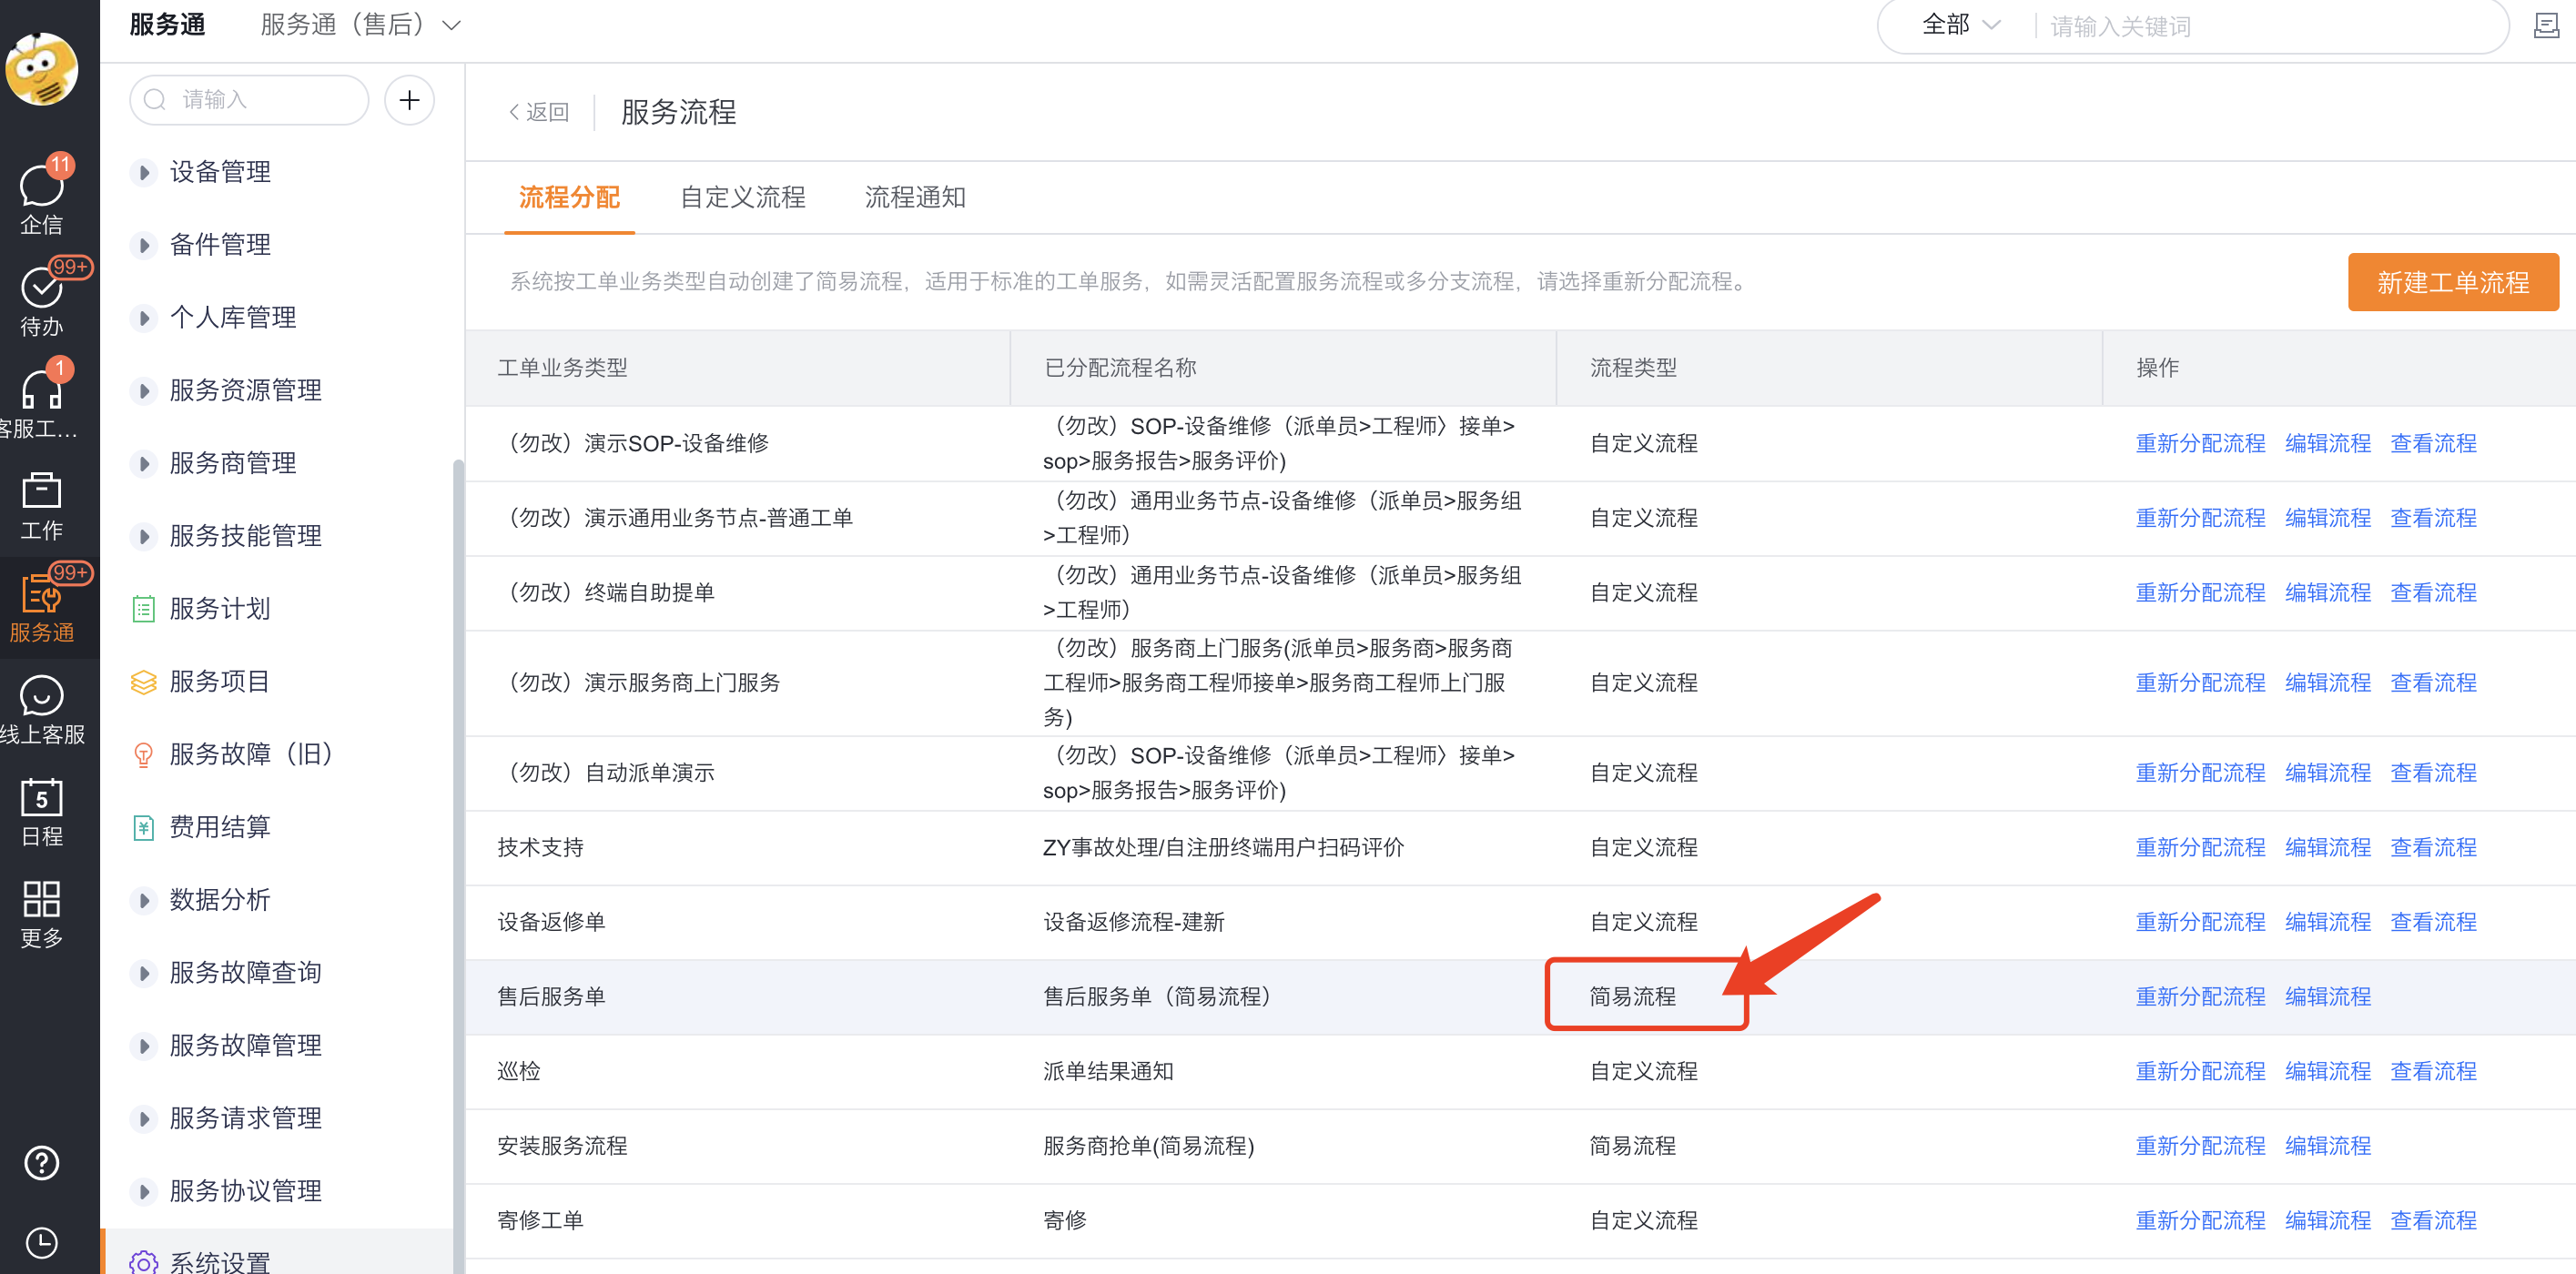Image resolution: width=2576 pixels, height=1274 pixels.
Task: Expand 服务请求管理 menu arrow
Action: (x=144, y=1119)
